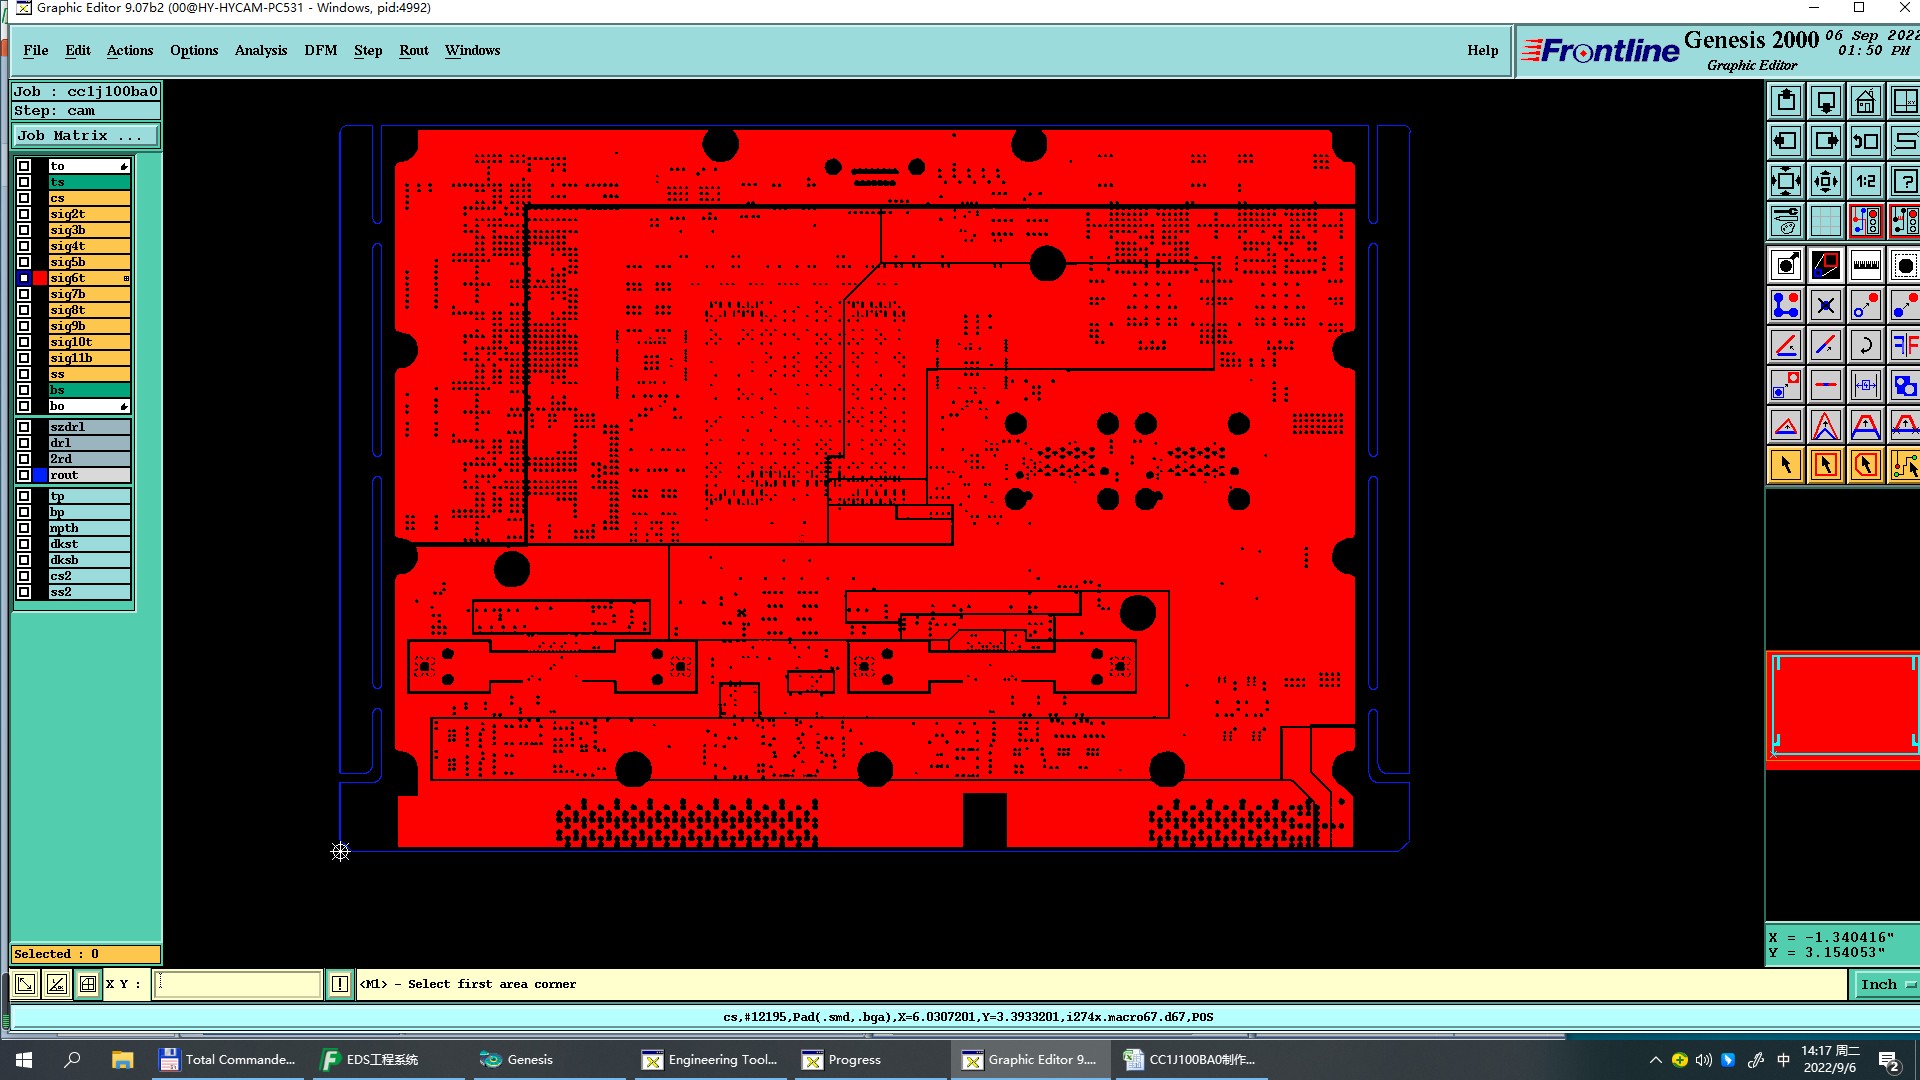
Task: Toggle checkbox for sig3b layer
Action: tap(24, 230)
